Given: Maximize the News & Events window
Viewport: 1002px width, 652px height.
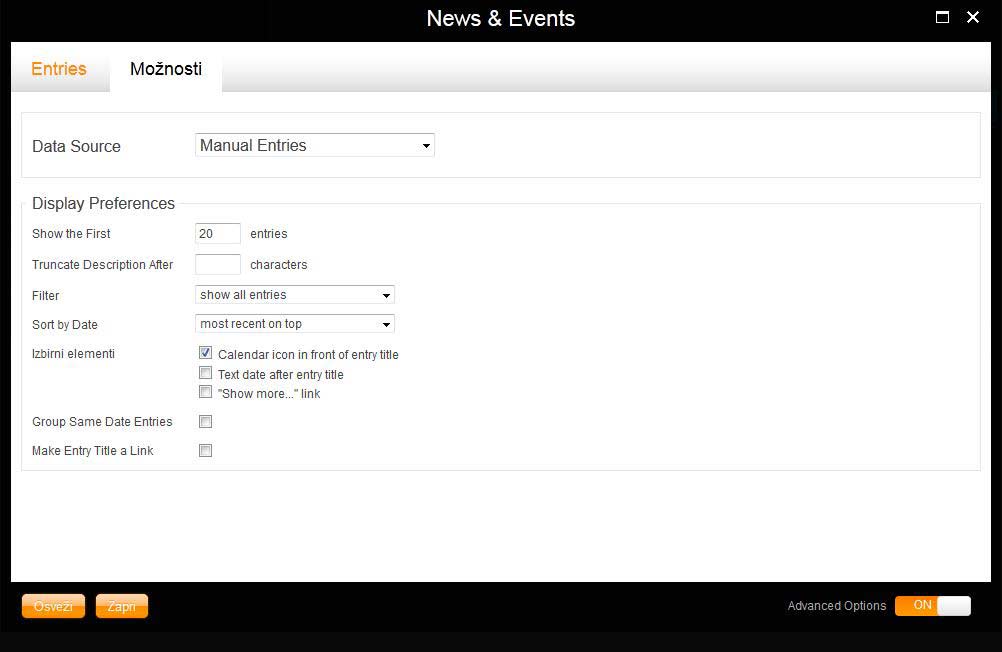Looking at the screenshot, I should [x=942, y=17].
